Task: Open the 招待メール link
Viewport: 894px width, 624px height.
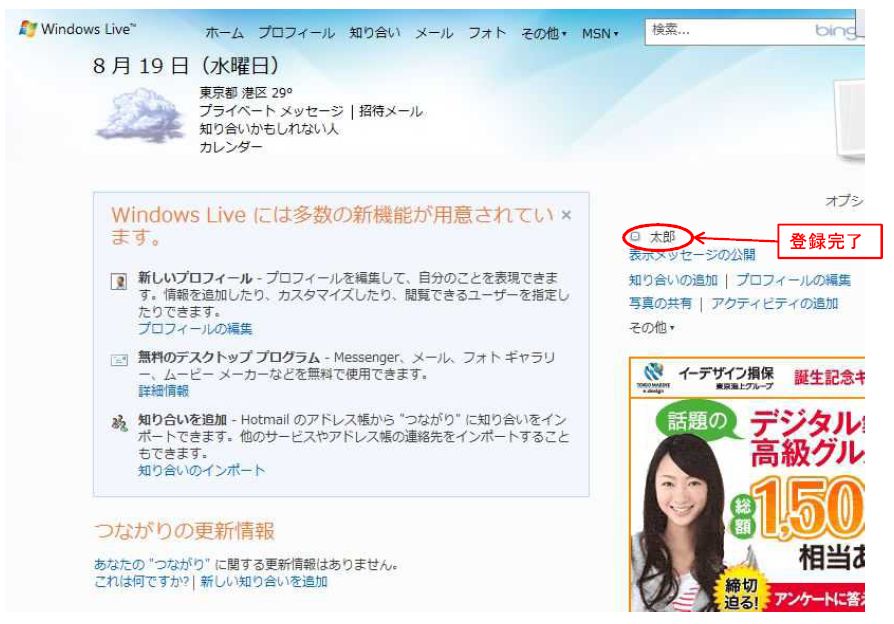Action: [391, 111]
